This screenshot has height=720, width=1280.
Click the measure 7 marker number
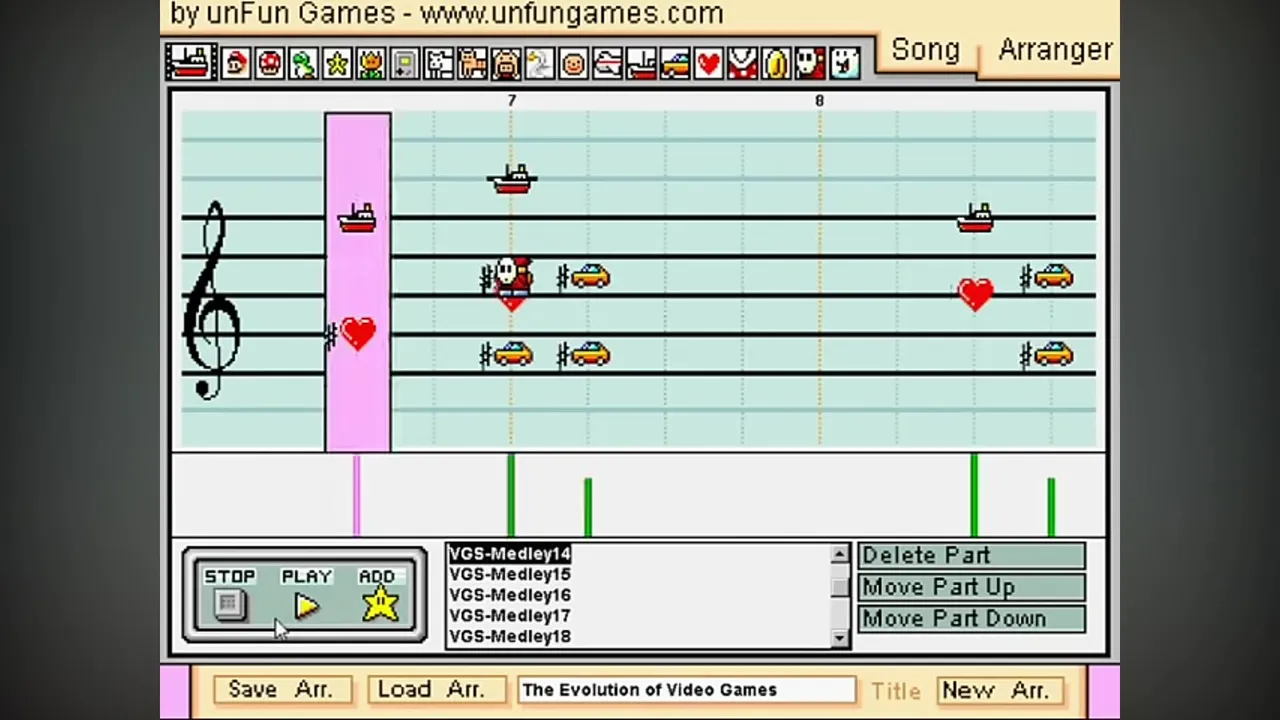pyautogui.click(x=512, y=101)
